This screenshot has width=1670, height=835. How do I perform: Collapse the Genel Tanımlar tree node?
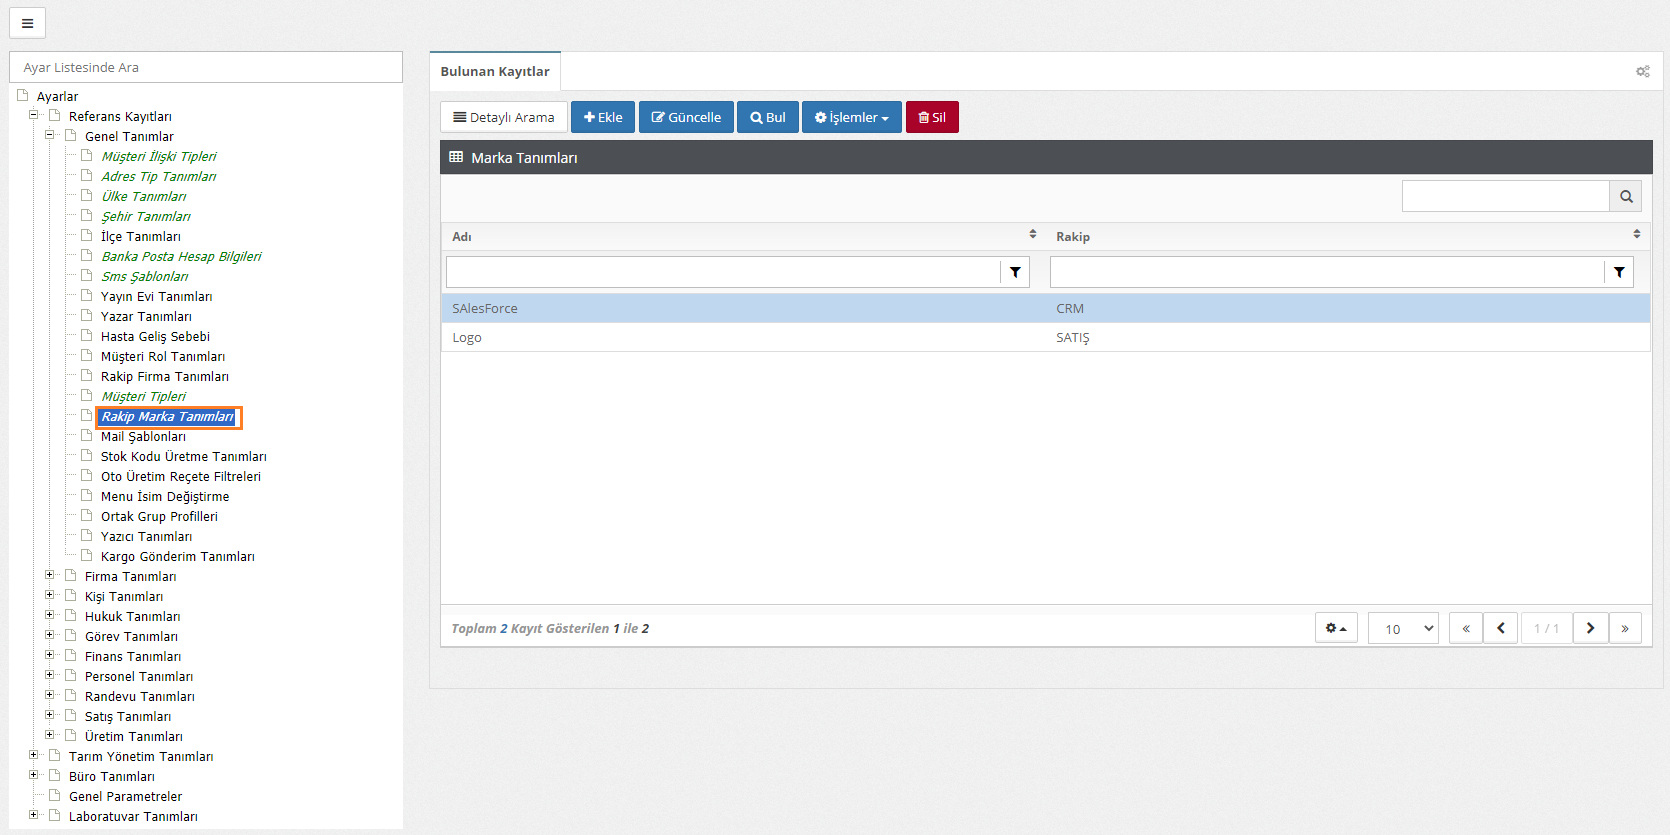tap(49, 135)
